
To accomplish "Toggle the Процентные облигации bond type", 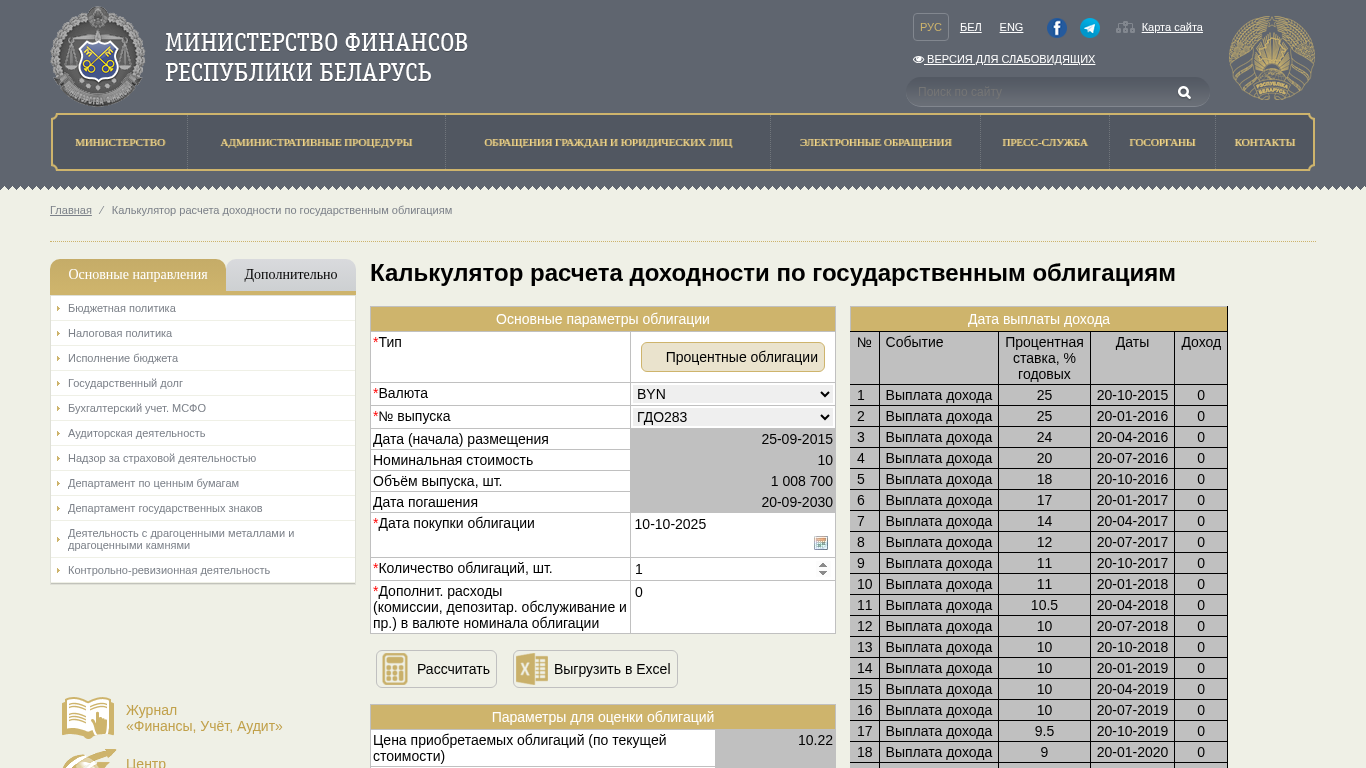I will (x=733, y=357).
